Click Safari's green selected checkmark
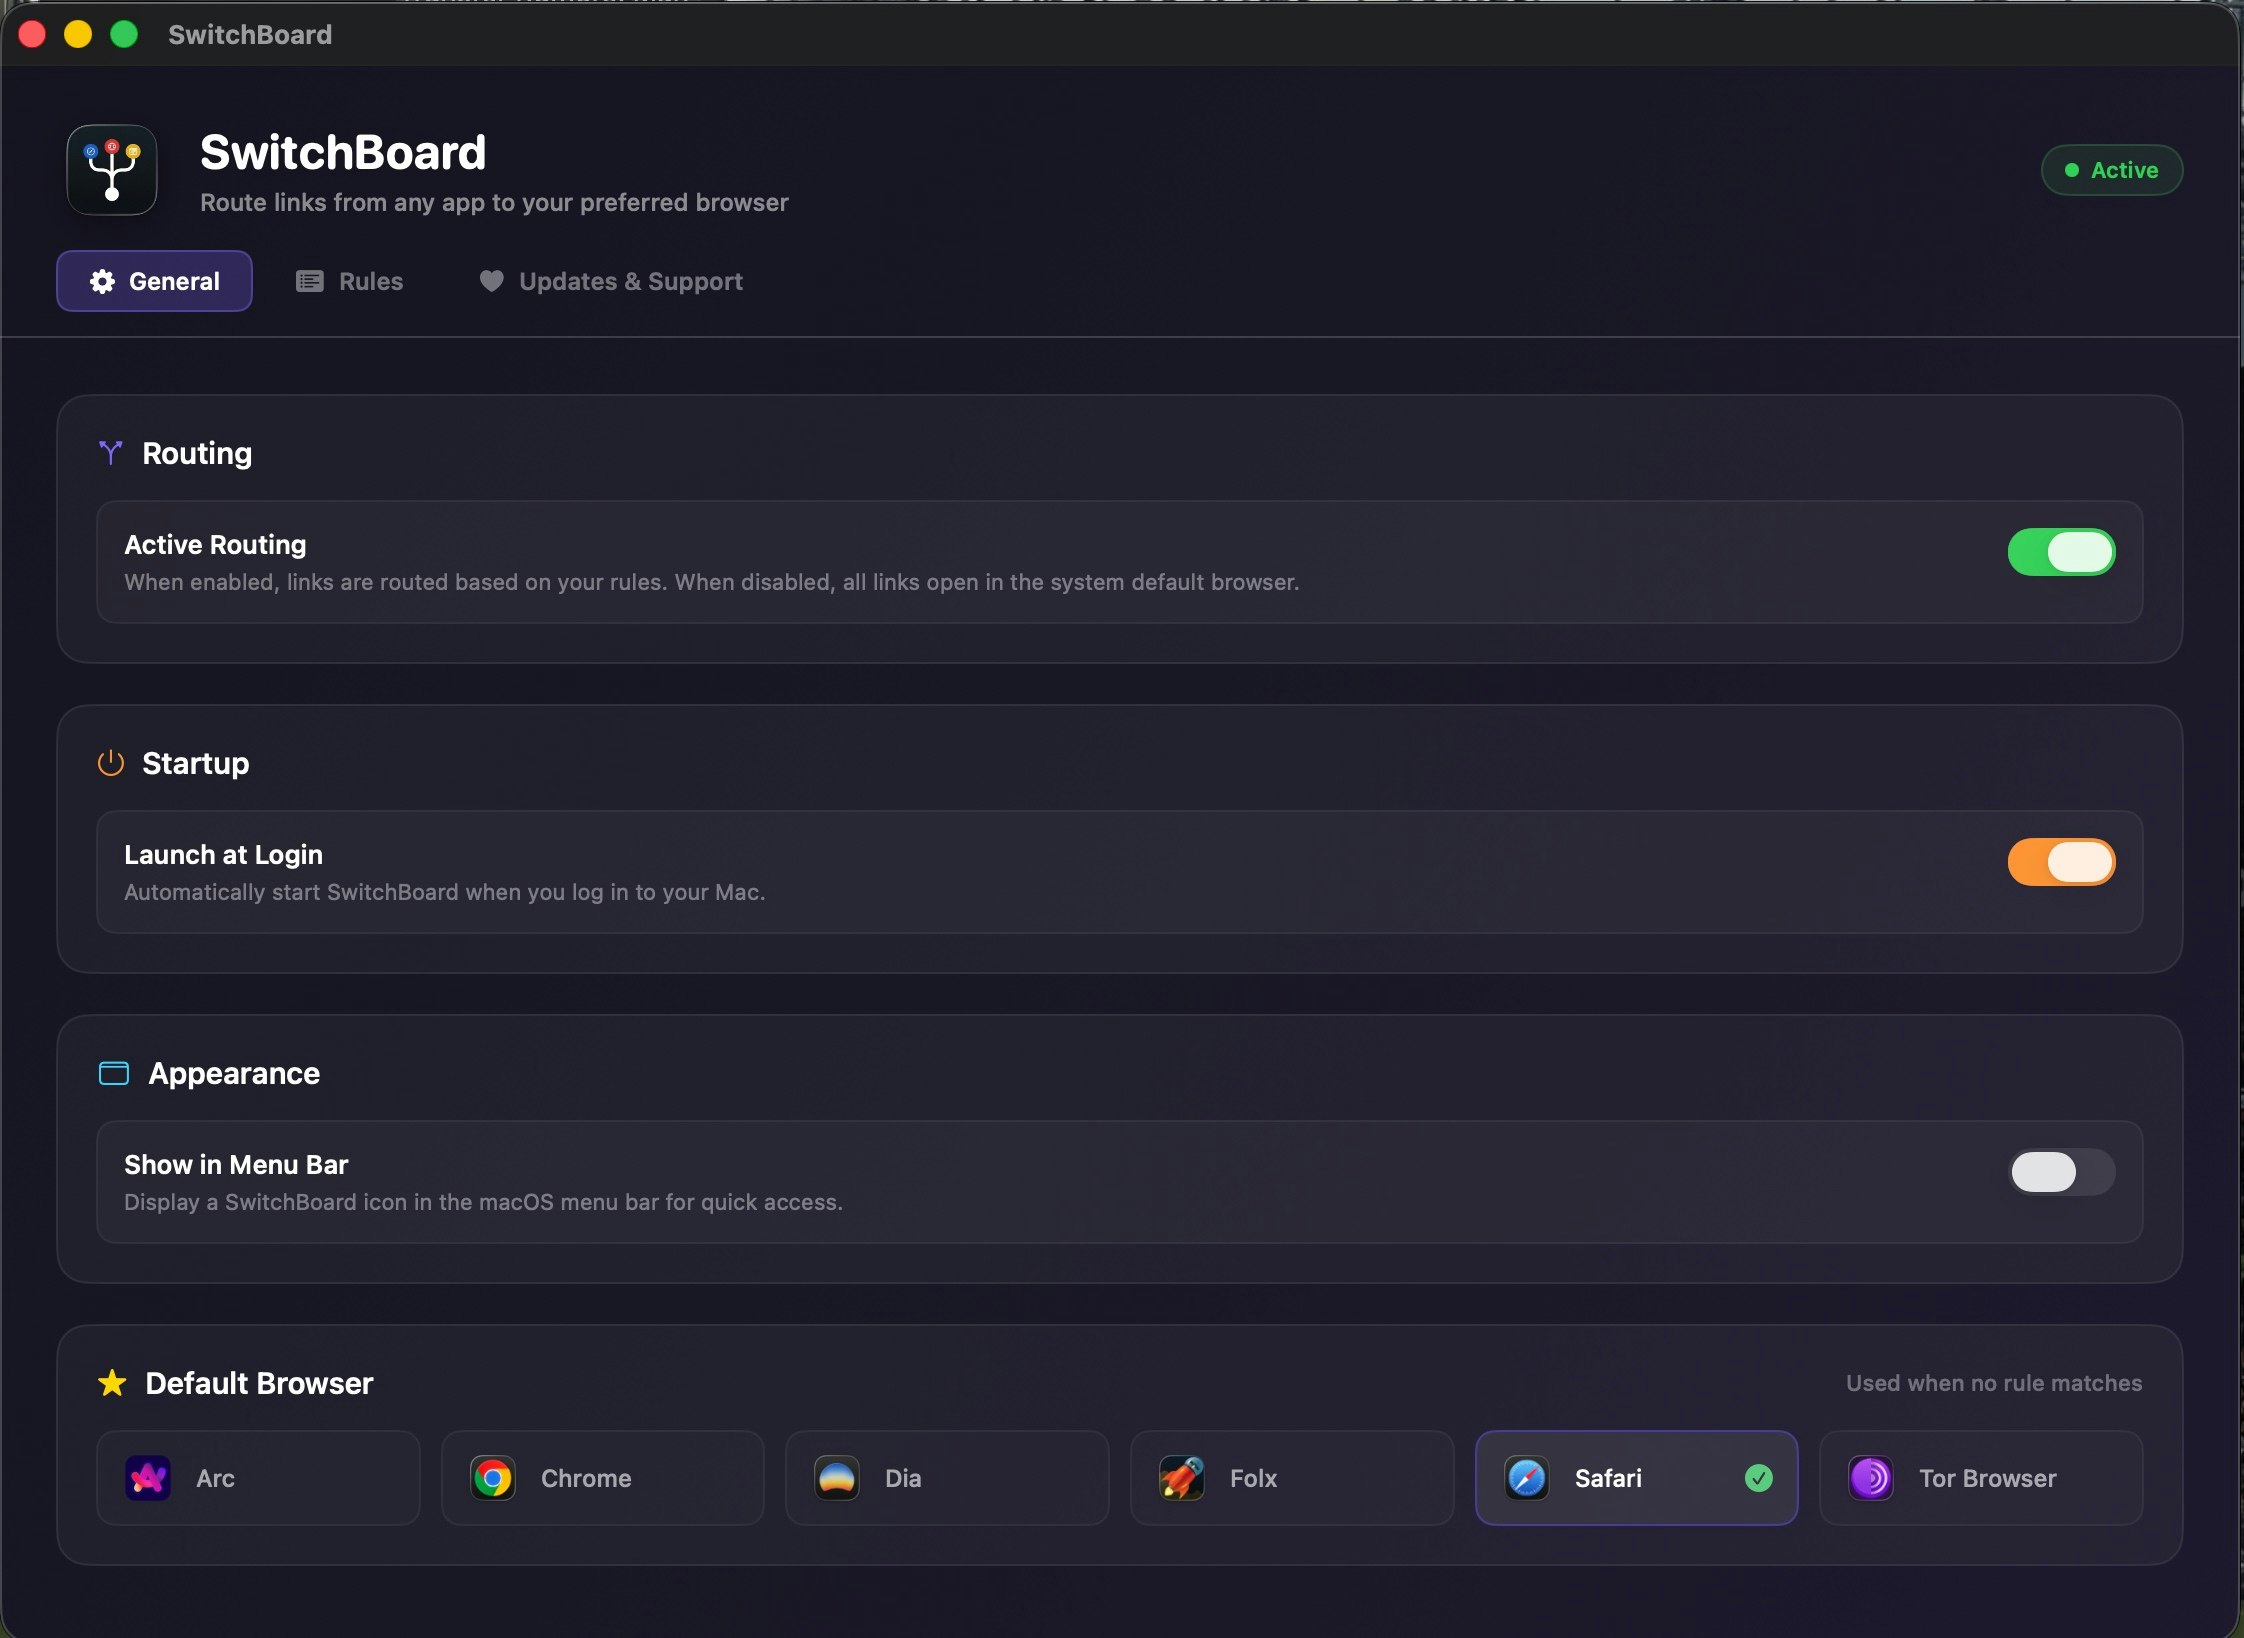Screen dimensions: 2244x1638 1758,1477
